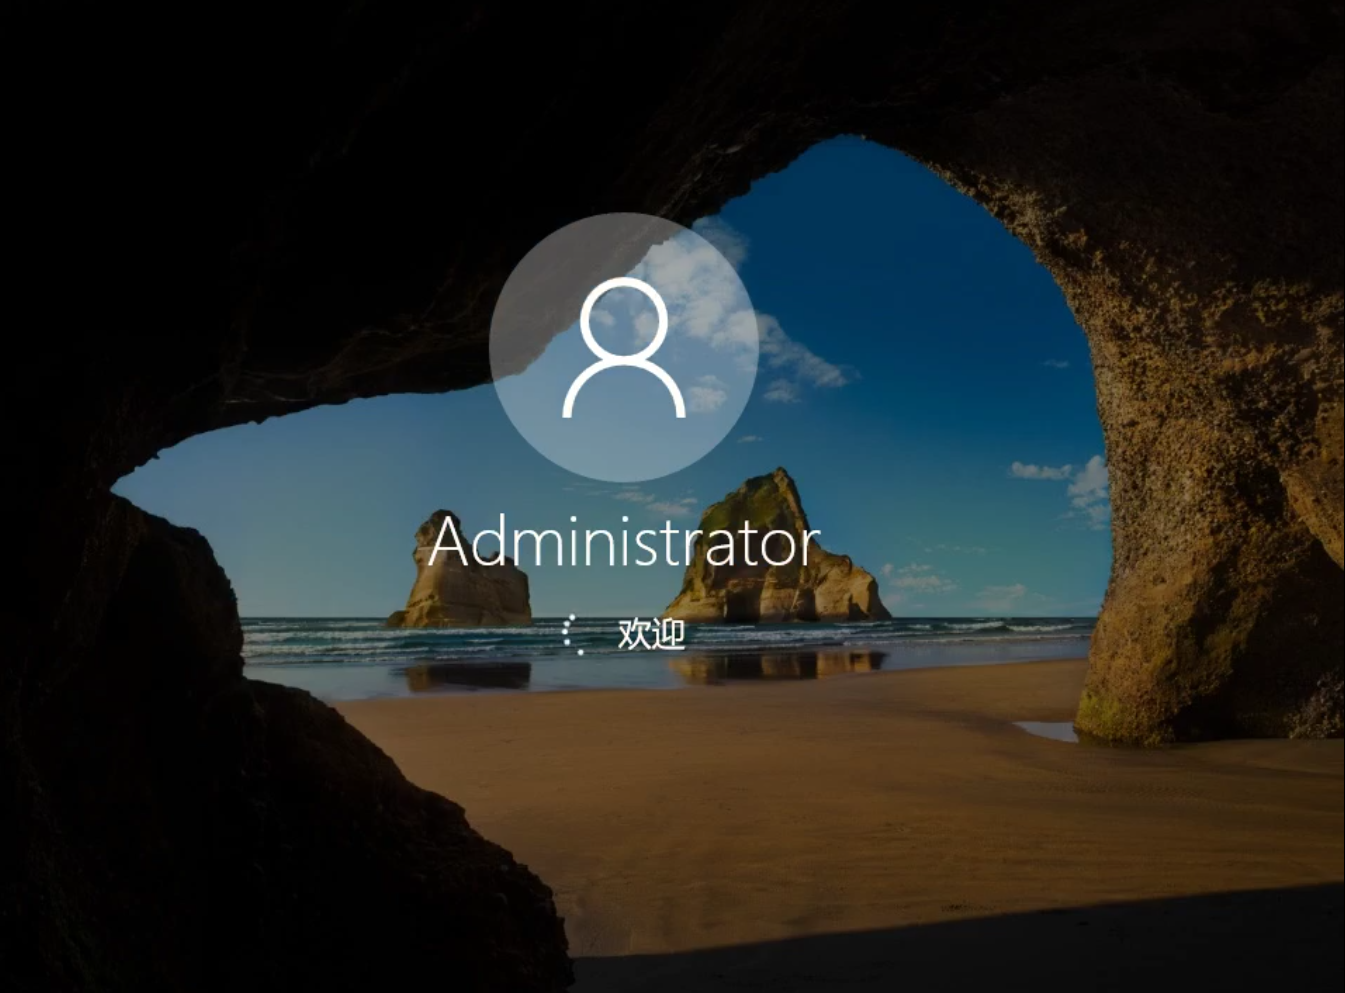Click the head of the user icon

tap(624, 317)
